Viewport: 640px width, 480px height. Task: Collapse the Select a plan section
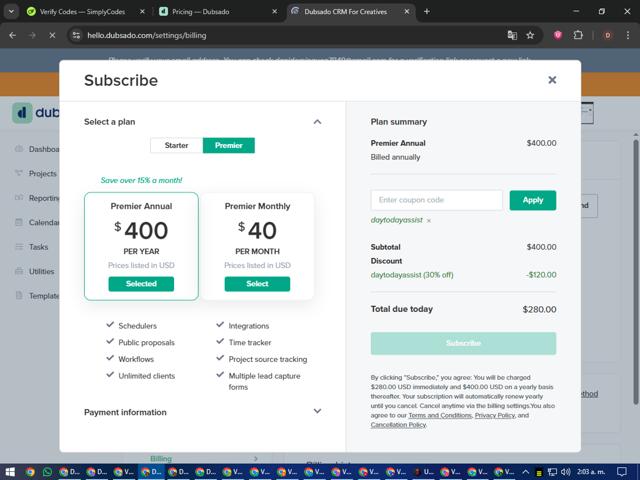coord(317,122)
